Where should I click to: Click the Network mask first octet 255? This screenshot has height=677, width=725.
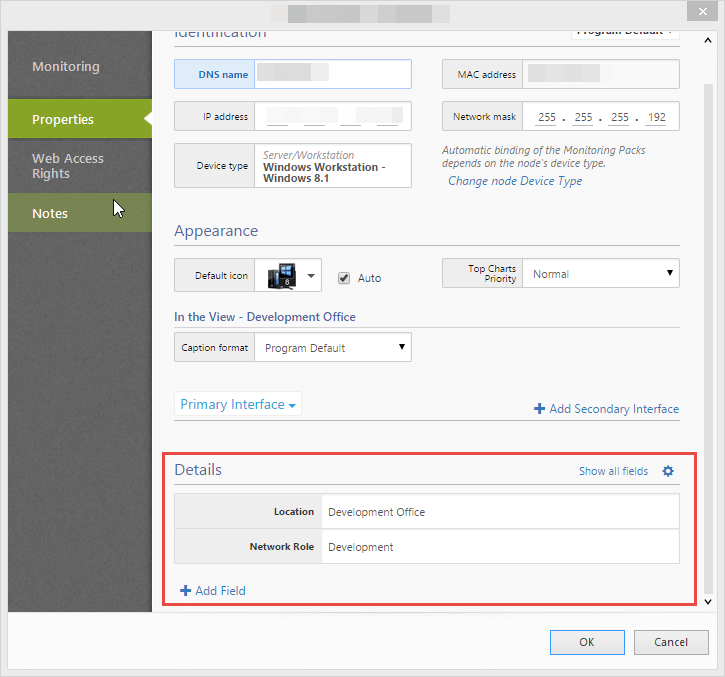547,117
